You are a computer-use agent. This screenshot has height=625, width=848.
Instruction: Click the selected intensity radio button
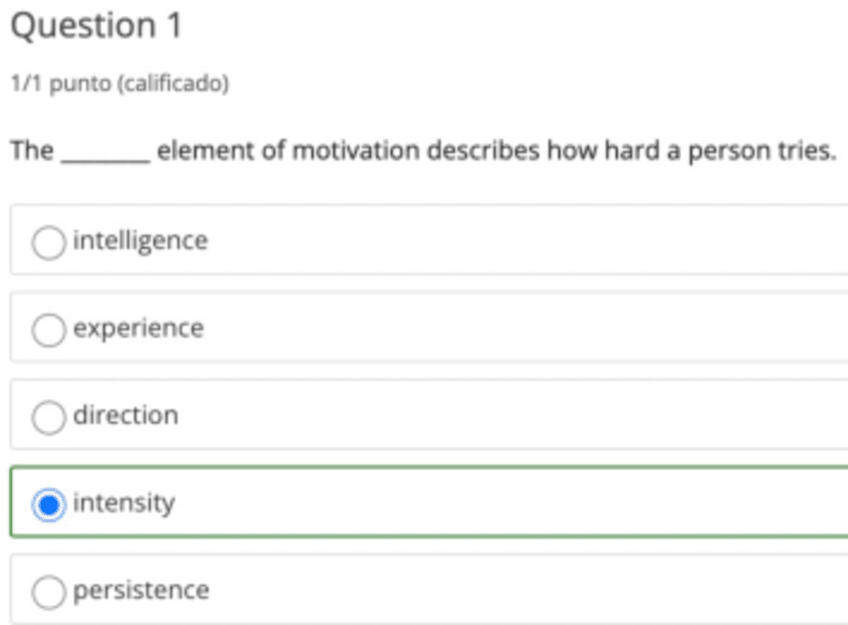point(47,504)
